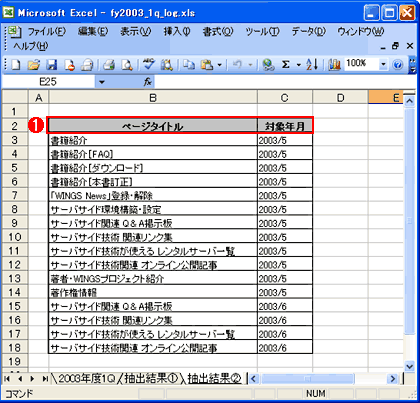This screenshot has height=403, width=420.
Task: Click the horizontal scrollbar thumb
Action: (307, 379)
